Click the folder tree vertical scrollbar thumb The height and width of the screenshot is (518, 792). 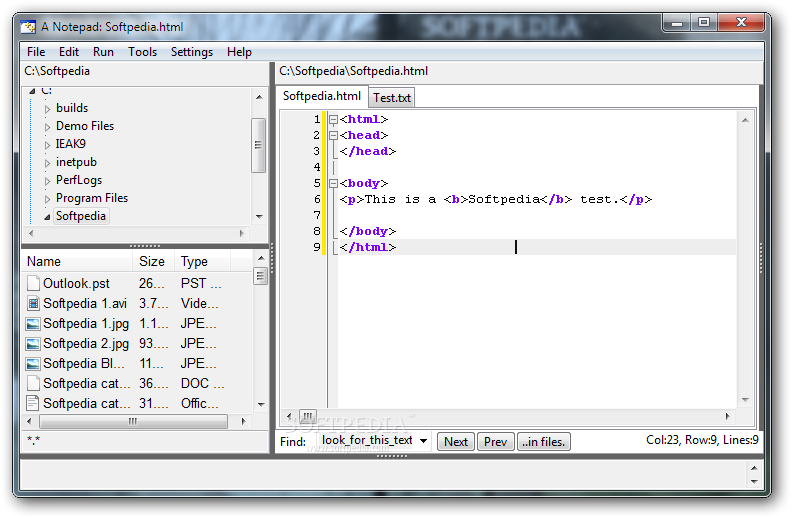[x=258, y=145]
